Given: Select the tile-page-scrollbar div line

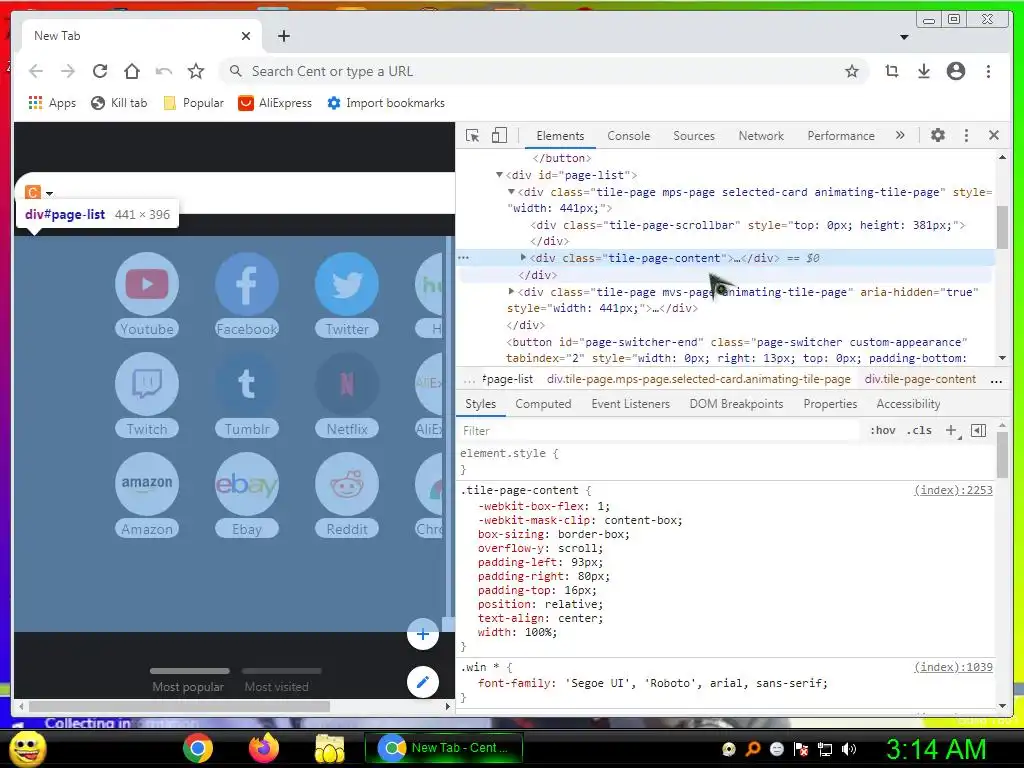Looking at the screenshot, I should (747, 225).
